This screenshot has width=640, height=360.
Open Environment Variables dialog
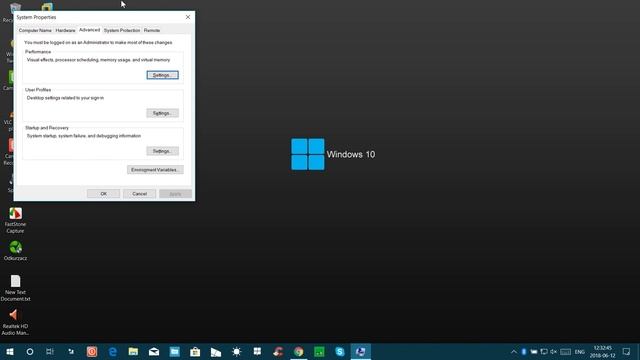155,170
